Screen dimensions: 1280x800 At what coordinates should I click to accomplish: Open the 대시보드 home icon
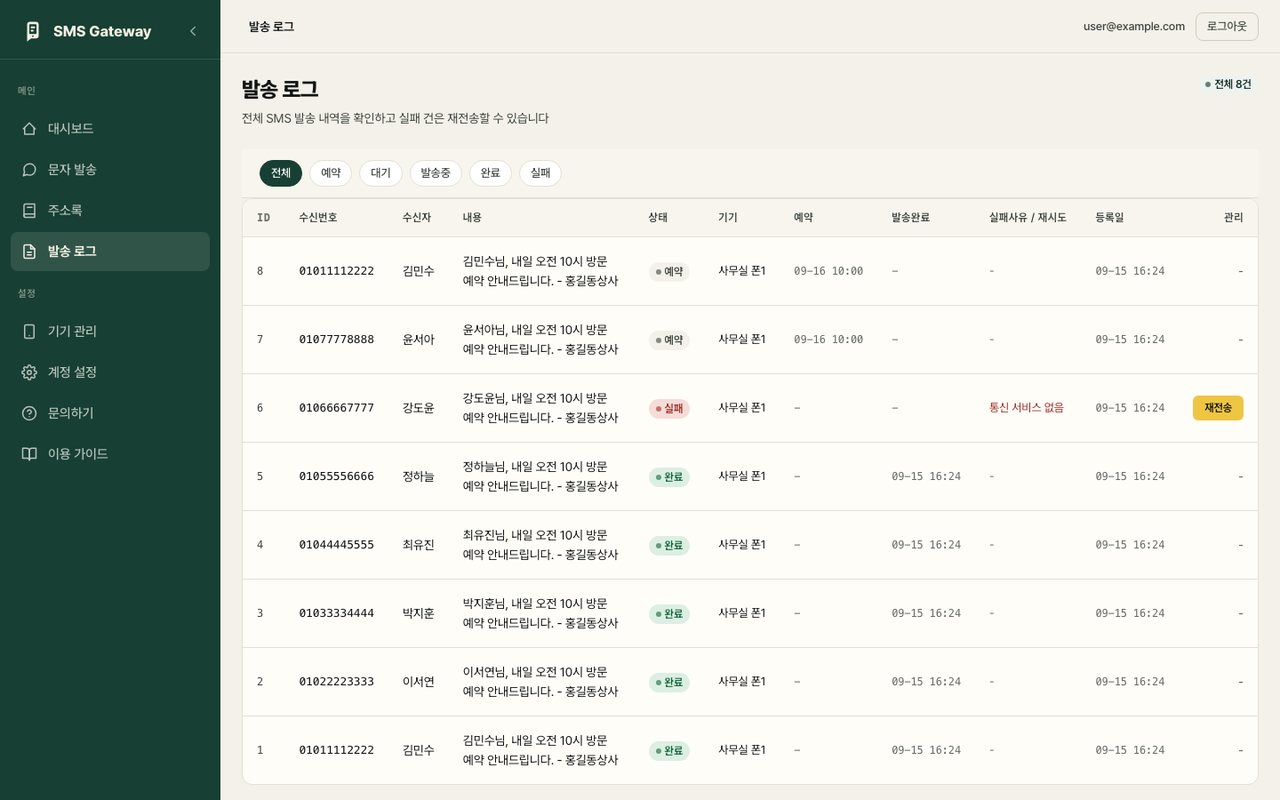click(29, 129)
